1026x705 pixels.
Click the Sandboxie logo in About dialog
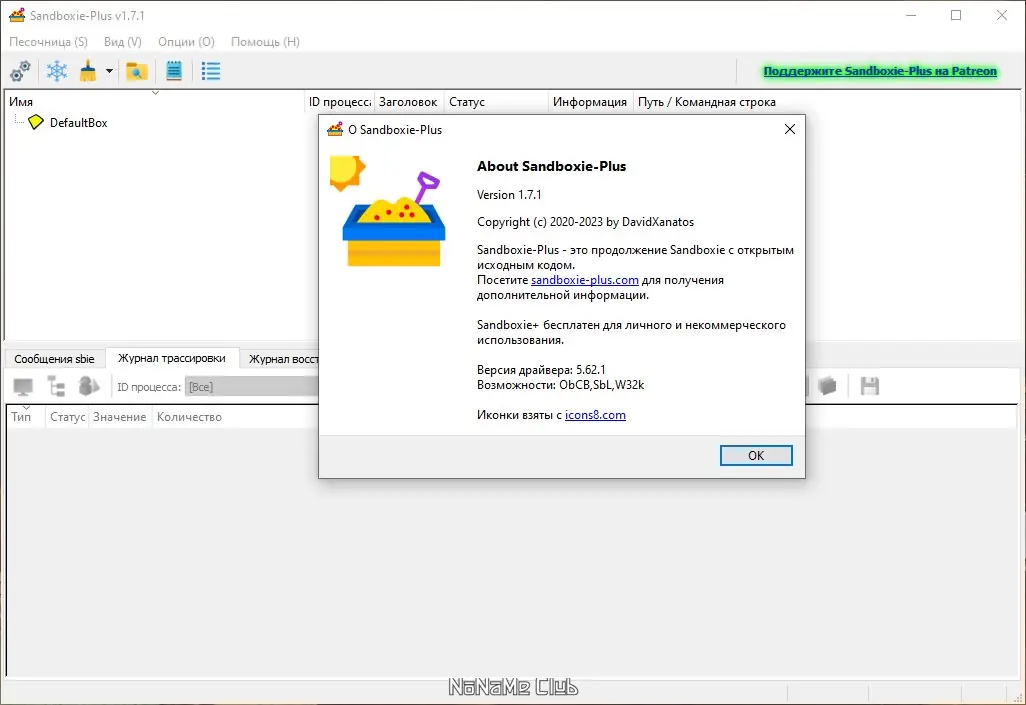(389, 211)
